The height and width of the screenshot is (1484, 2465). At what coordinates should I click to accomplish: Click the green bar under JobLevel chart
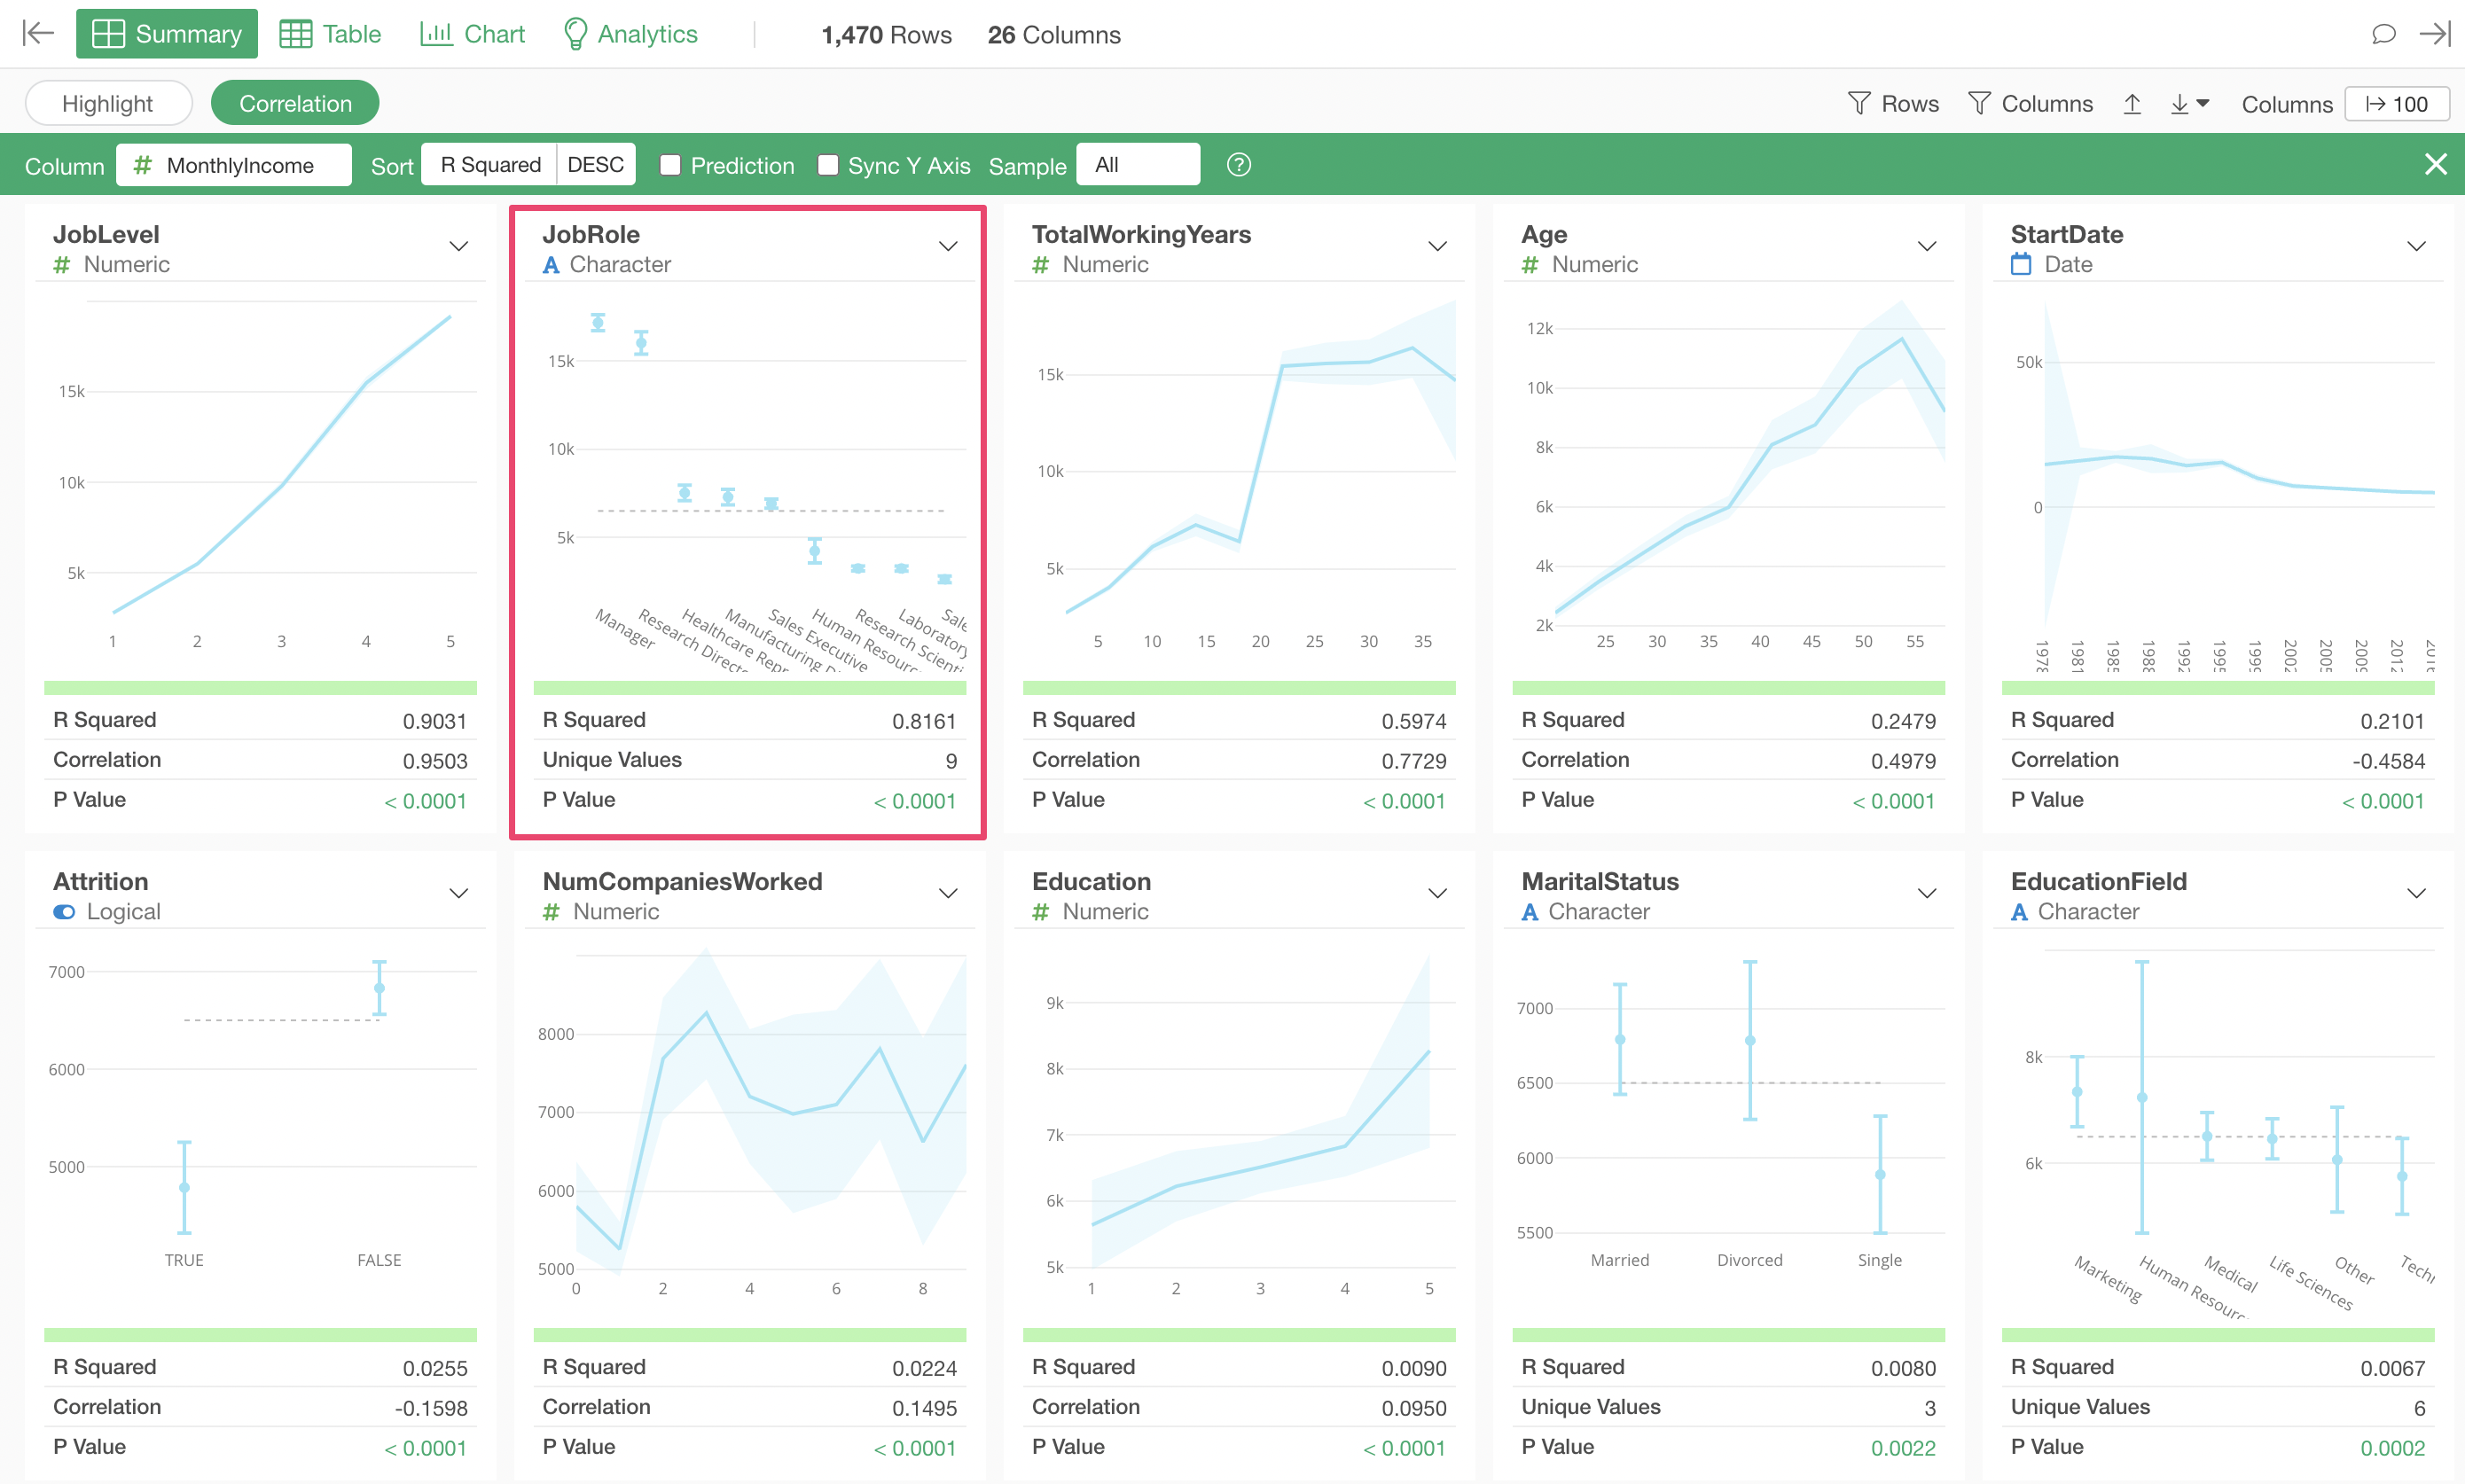pyautogui.click(x=260, y=688)
